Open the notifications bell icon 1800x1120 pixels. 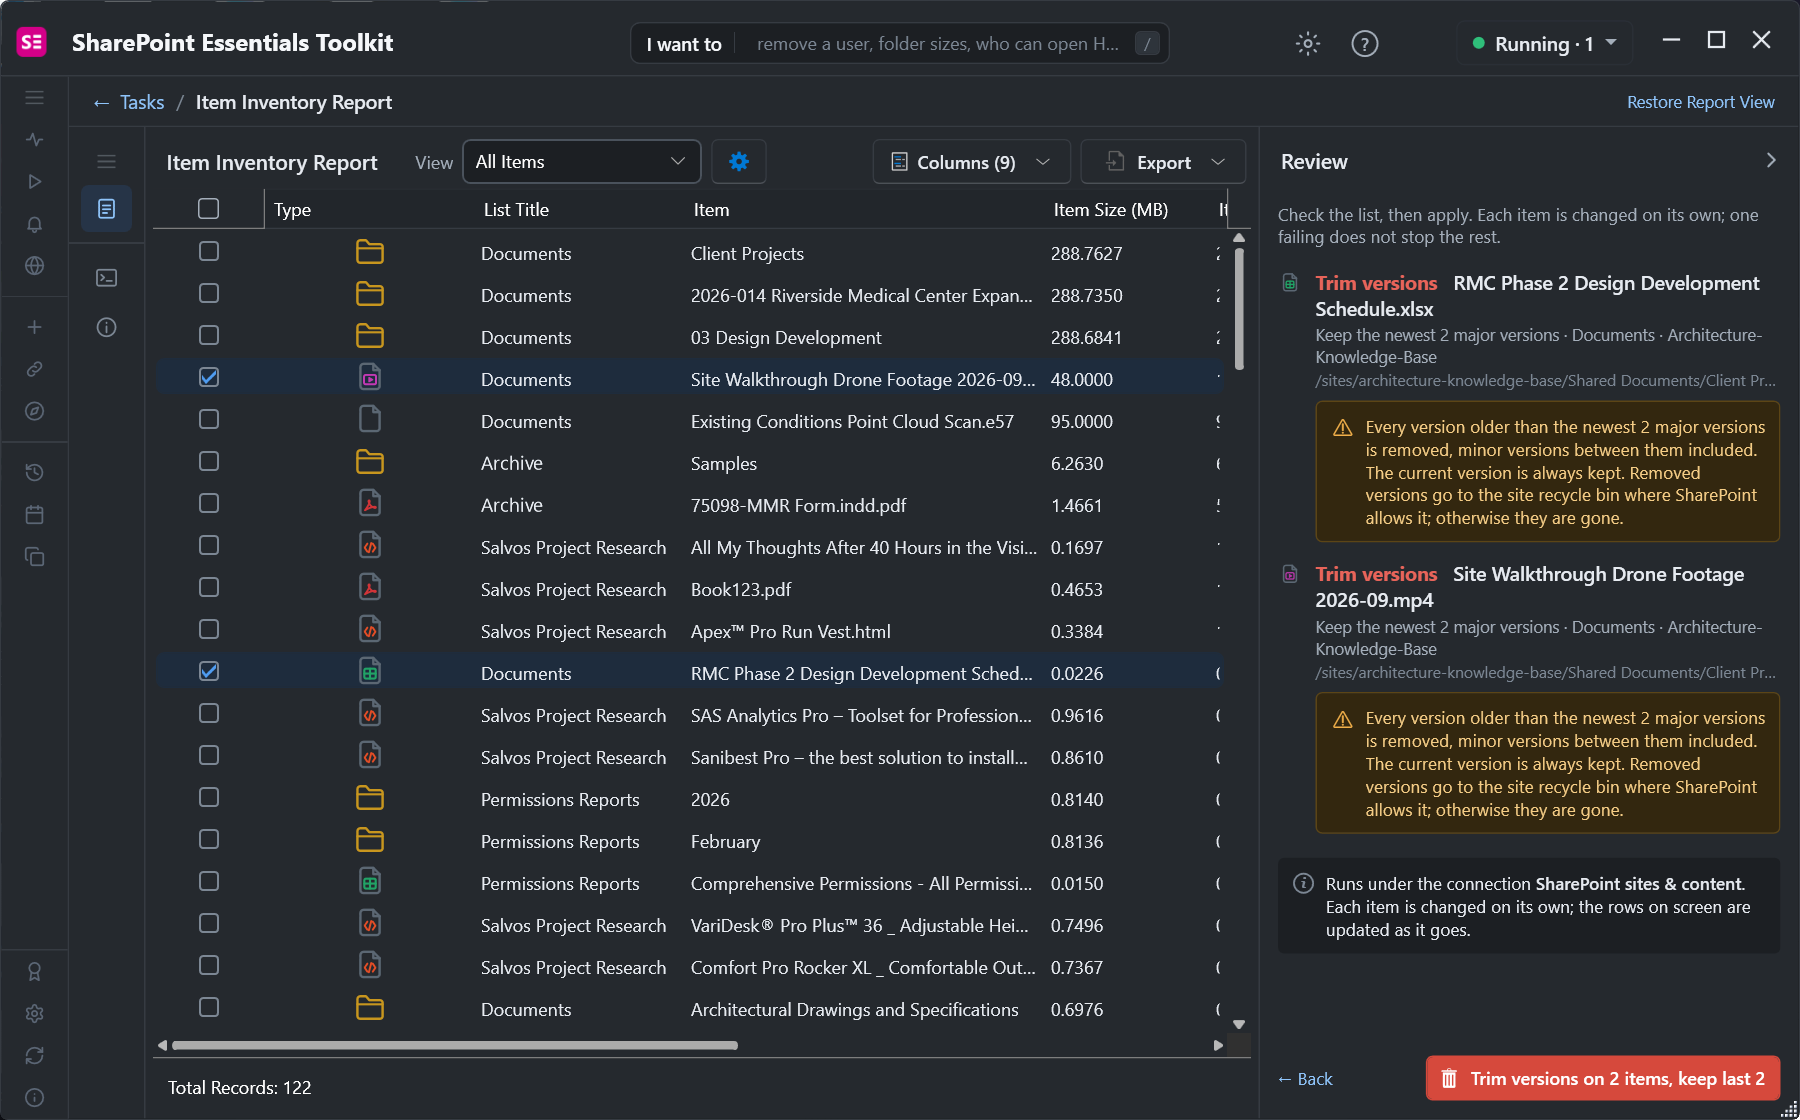tap(34, 224)
